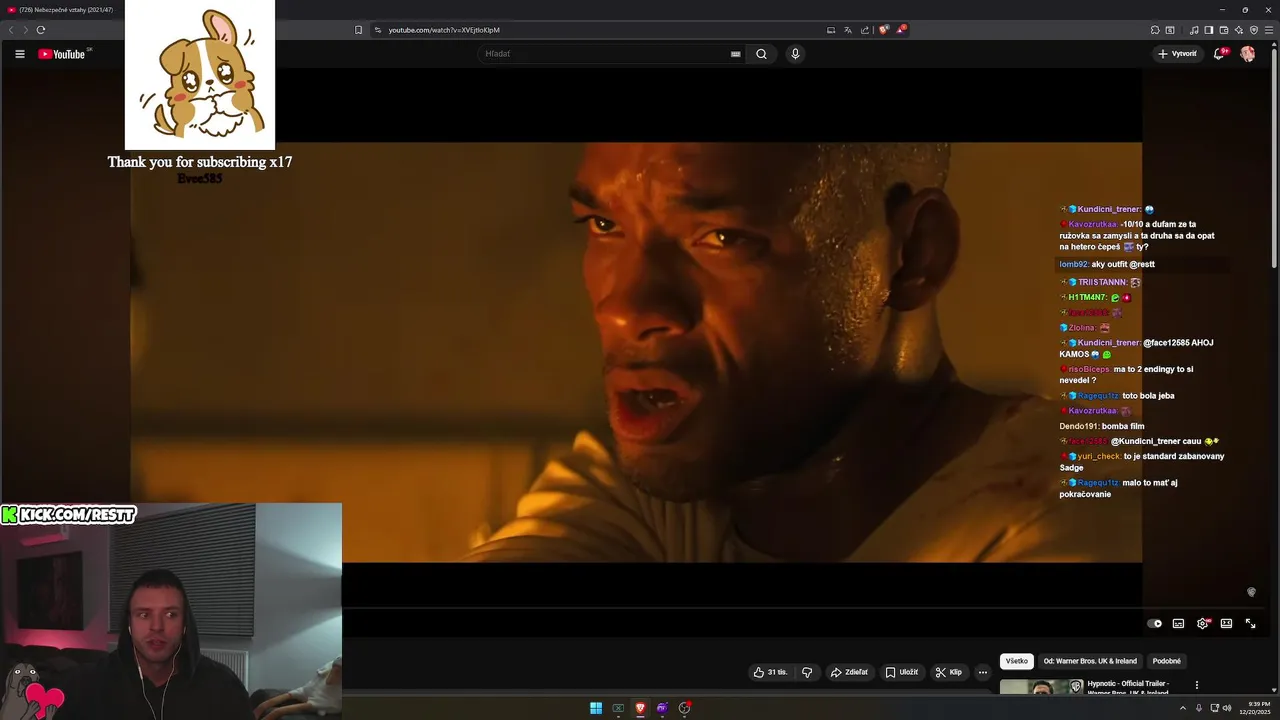Bookmark this page with the bookmark icon
This screenshot has height=720, width=1280.
click(358, 30)
